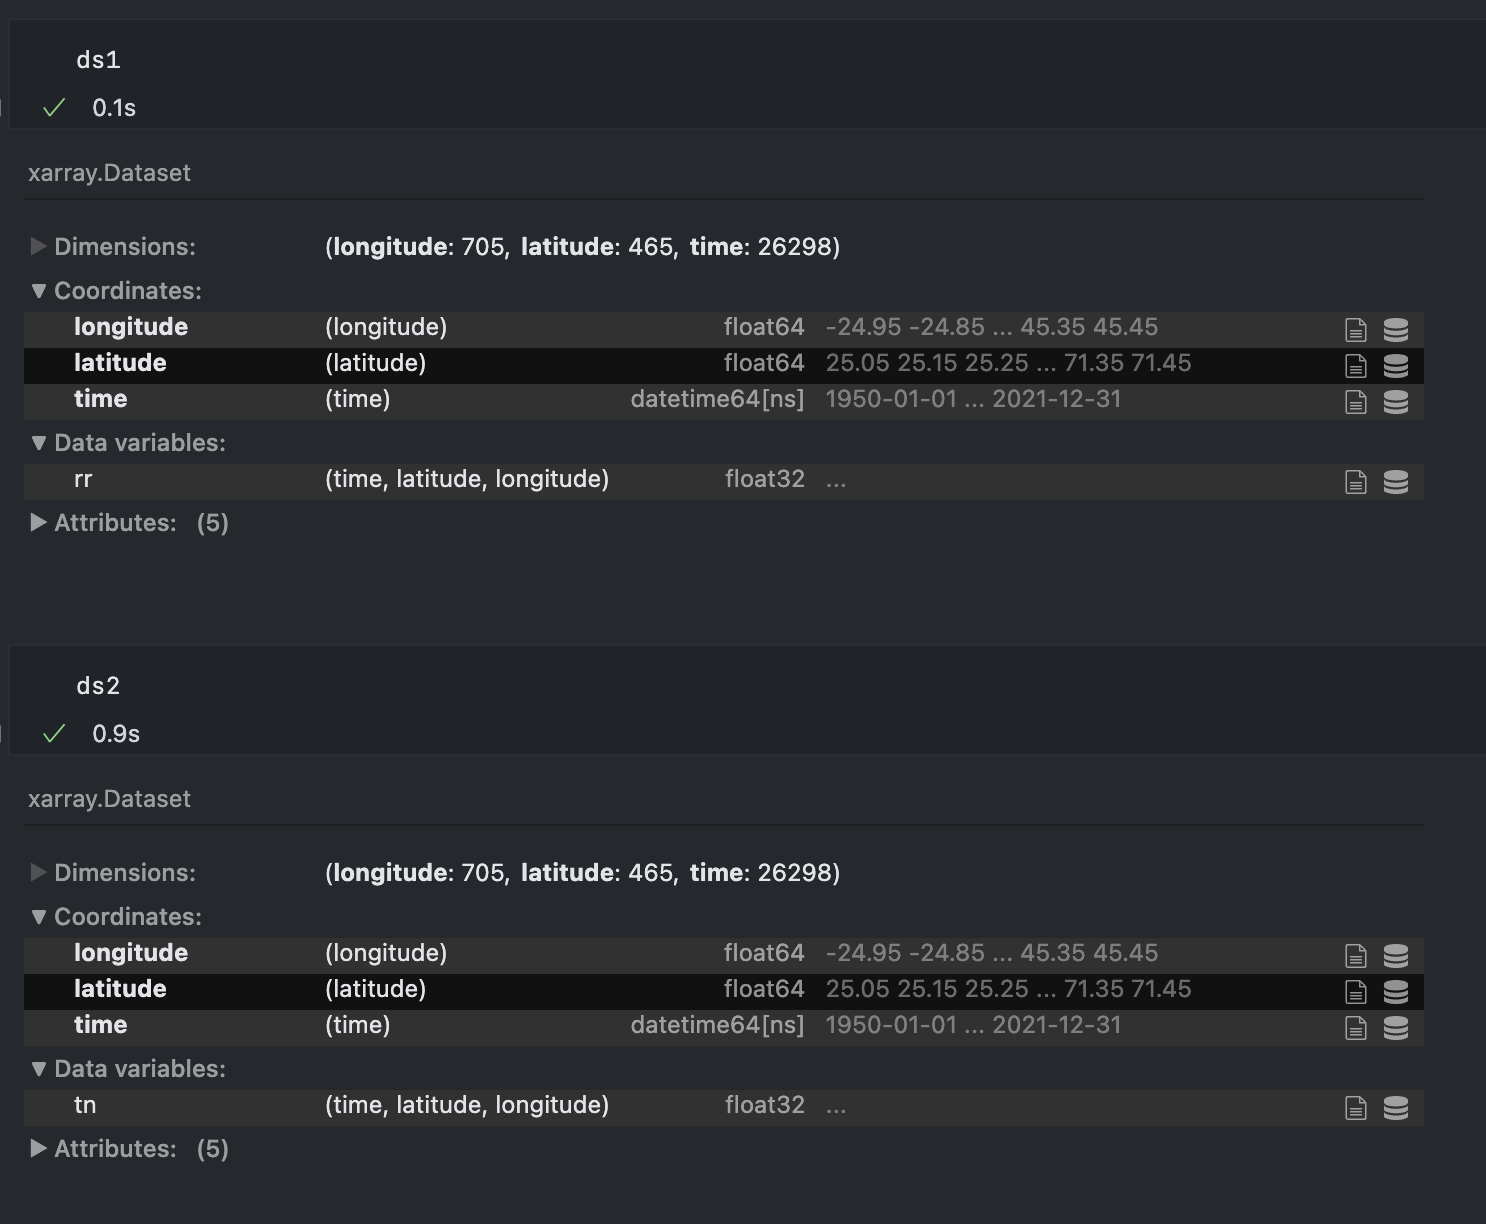Select time coordinate name in ds2

(100, 1025)
